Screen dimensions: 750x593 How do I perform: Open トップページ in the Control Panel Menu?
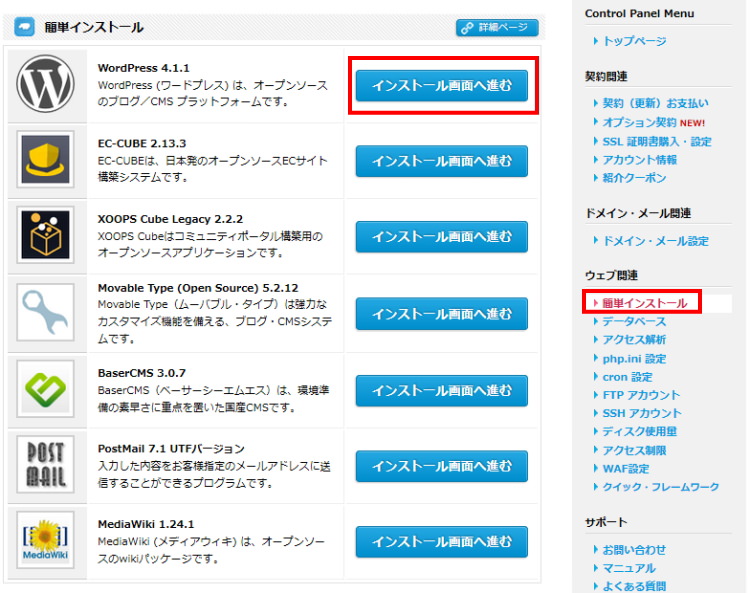[634, 41]
